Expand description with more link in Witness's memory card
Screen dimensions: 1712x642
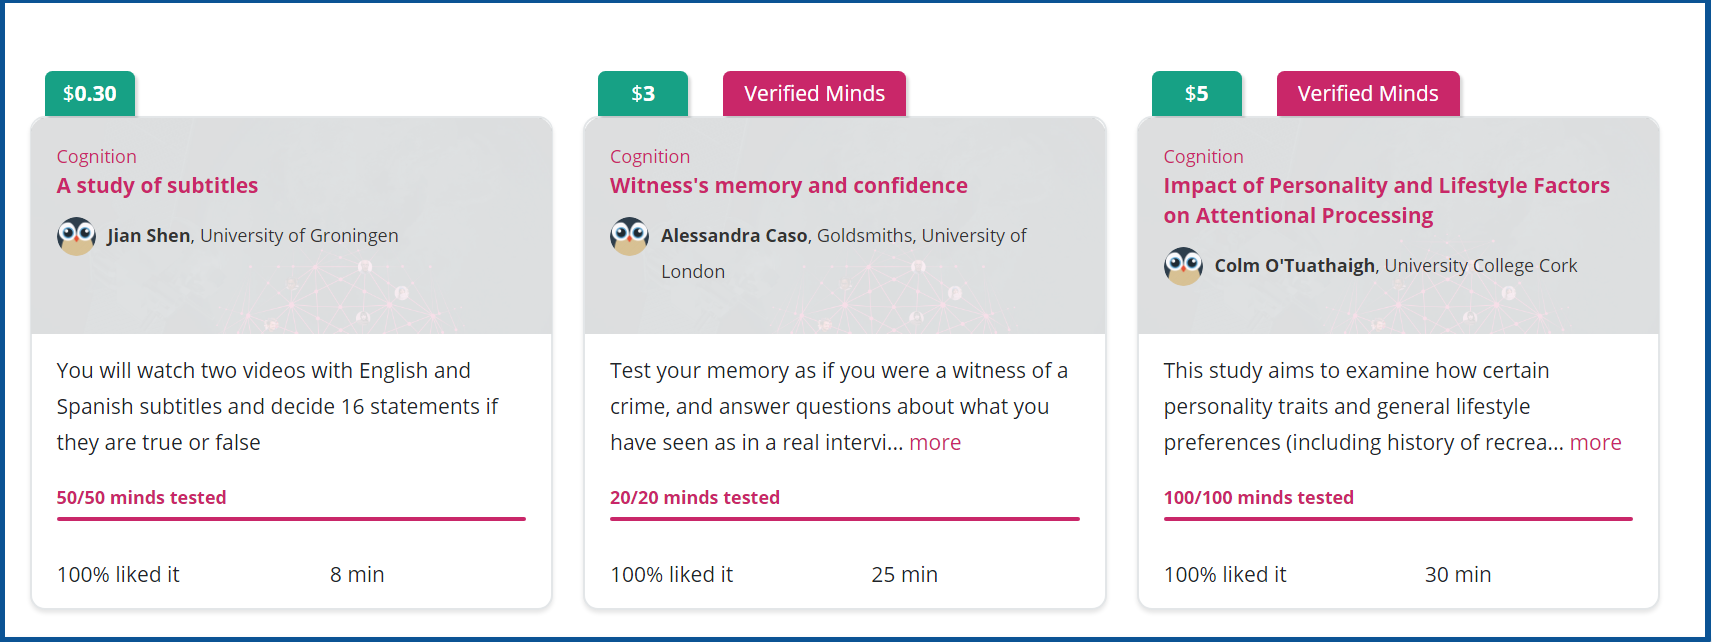tap(935, 443)
